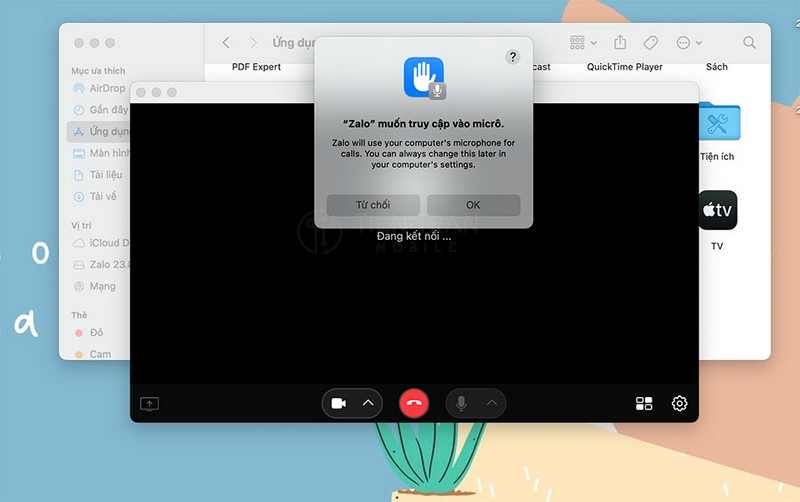Screen dimensions: 800x502
Task: Click the screen share icon
Action: click(x=150, y=404)
